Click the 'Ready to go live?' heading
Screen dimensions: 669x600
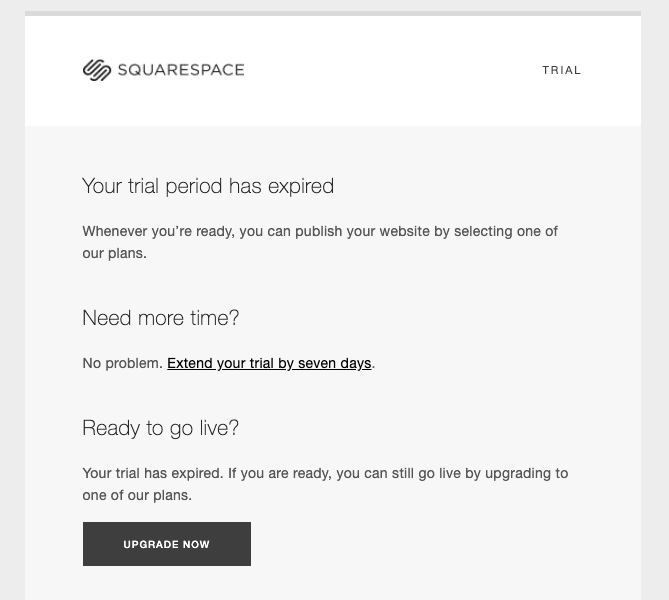point(160,428)
